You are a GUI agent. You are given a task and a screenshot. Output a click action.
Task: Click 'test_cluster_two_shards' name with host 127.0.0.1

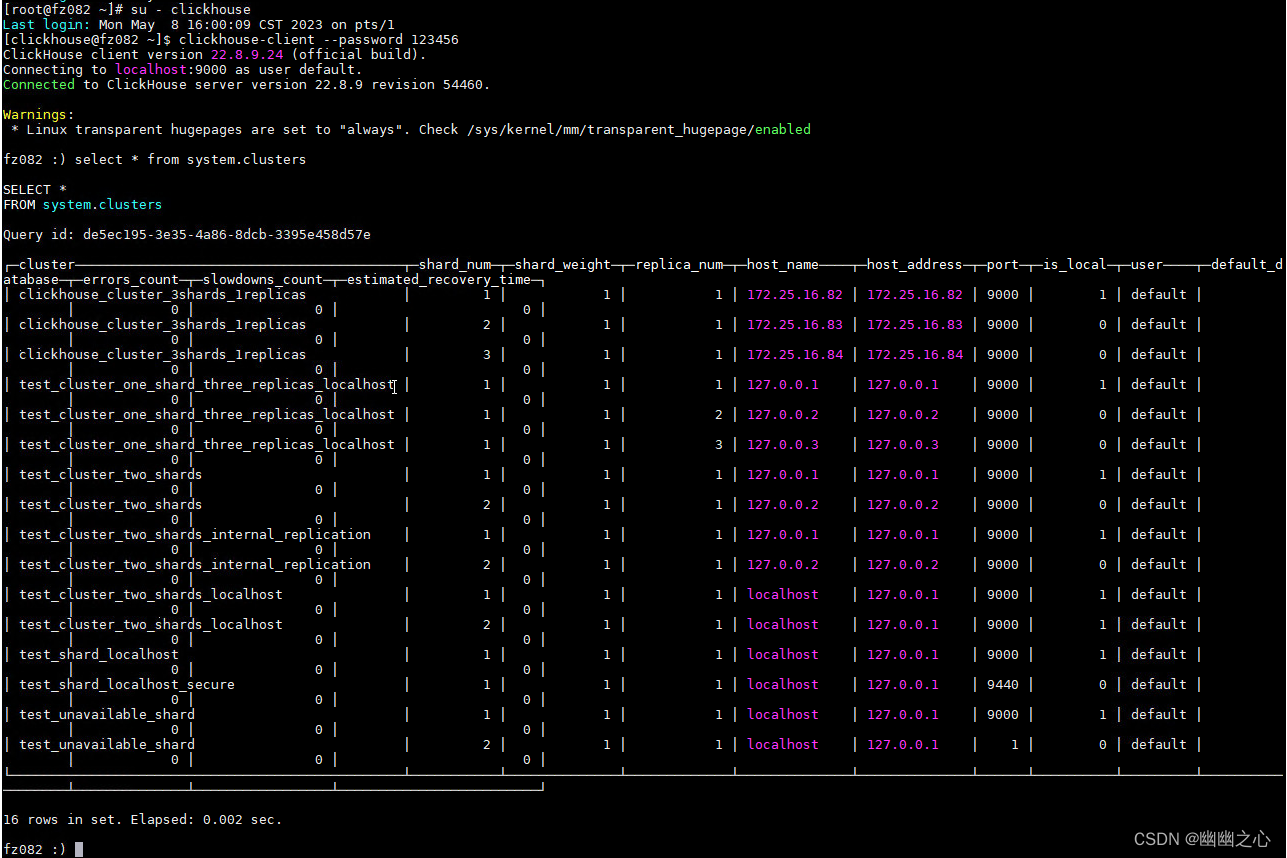[111, 474]
